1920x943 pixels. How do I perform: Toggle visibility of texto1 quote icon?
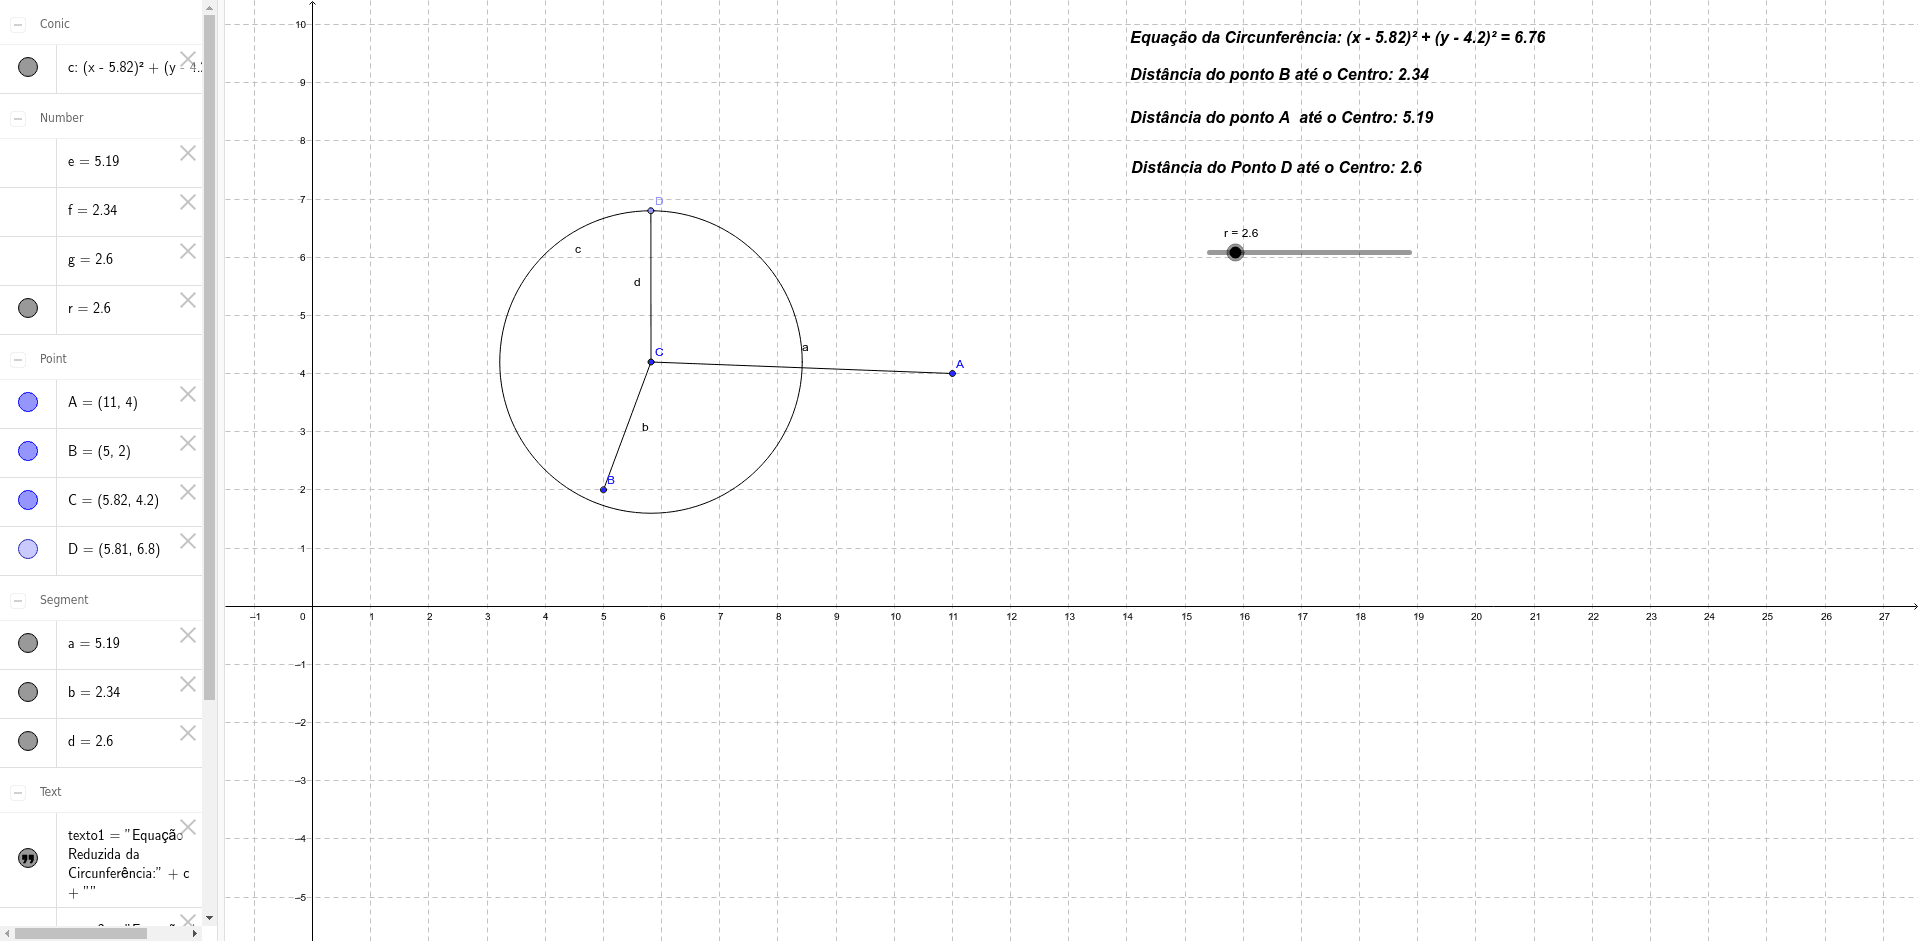point(28,858)
